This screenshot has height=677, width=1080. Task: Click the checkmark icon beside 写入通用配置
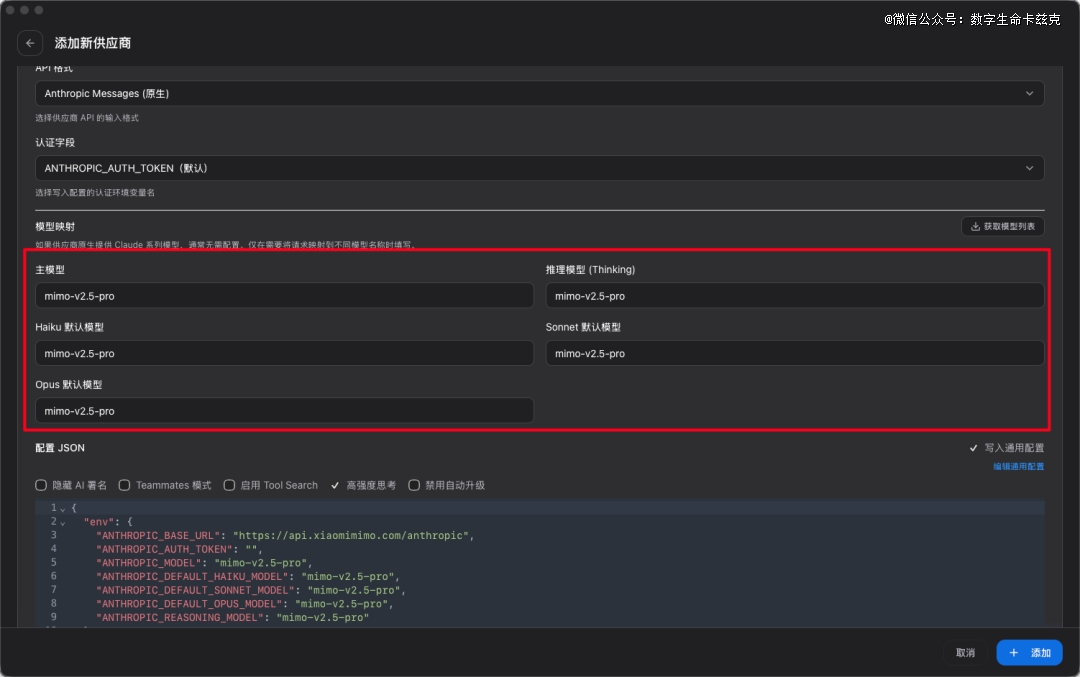(x=974, y=448)
